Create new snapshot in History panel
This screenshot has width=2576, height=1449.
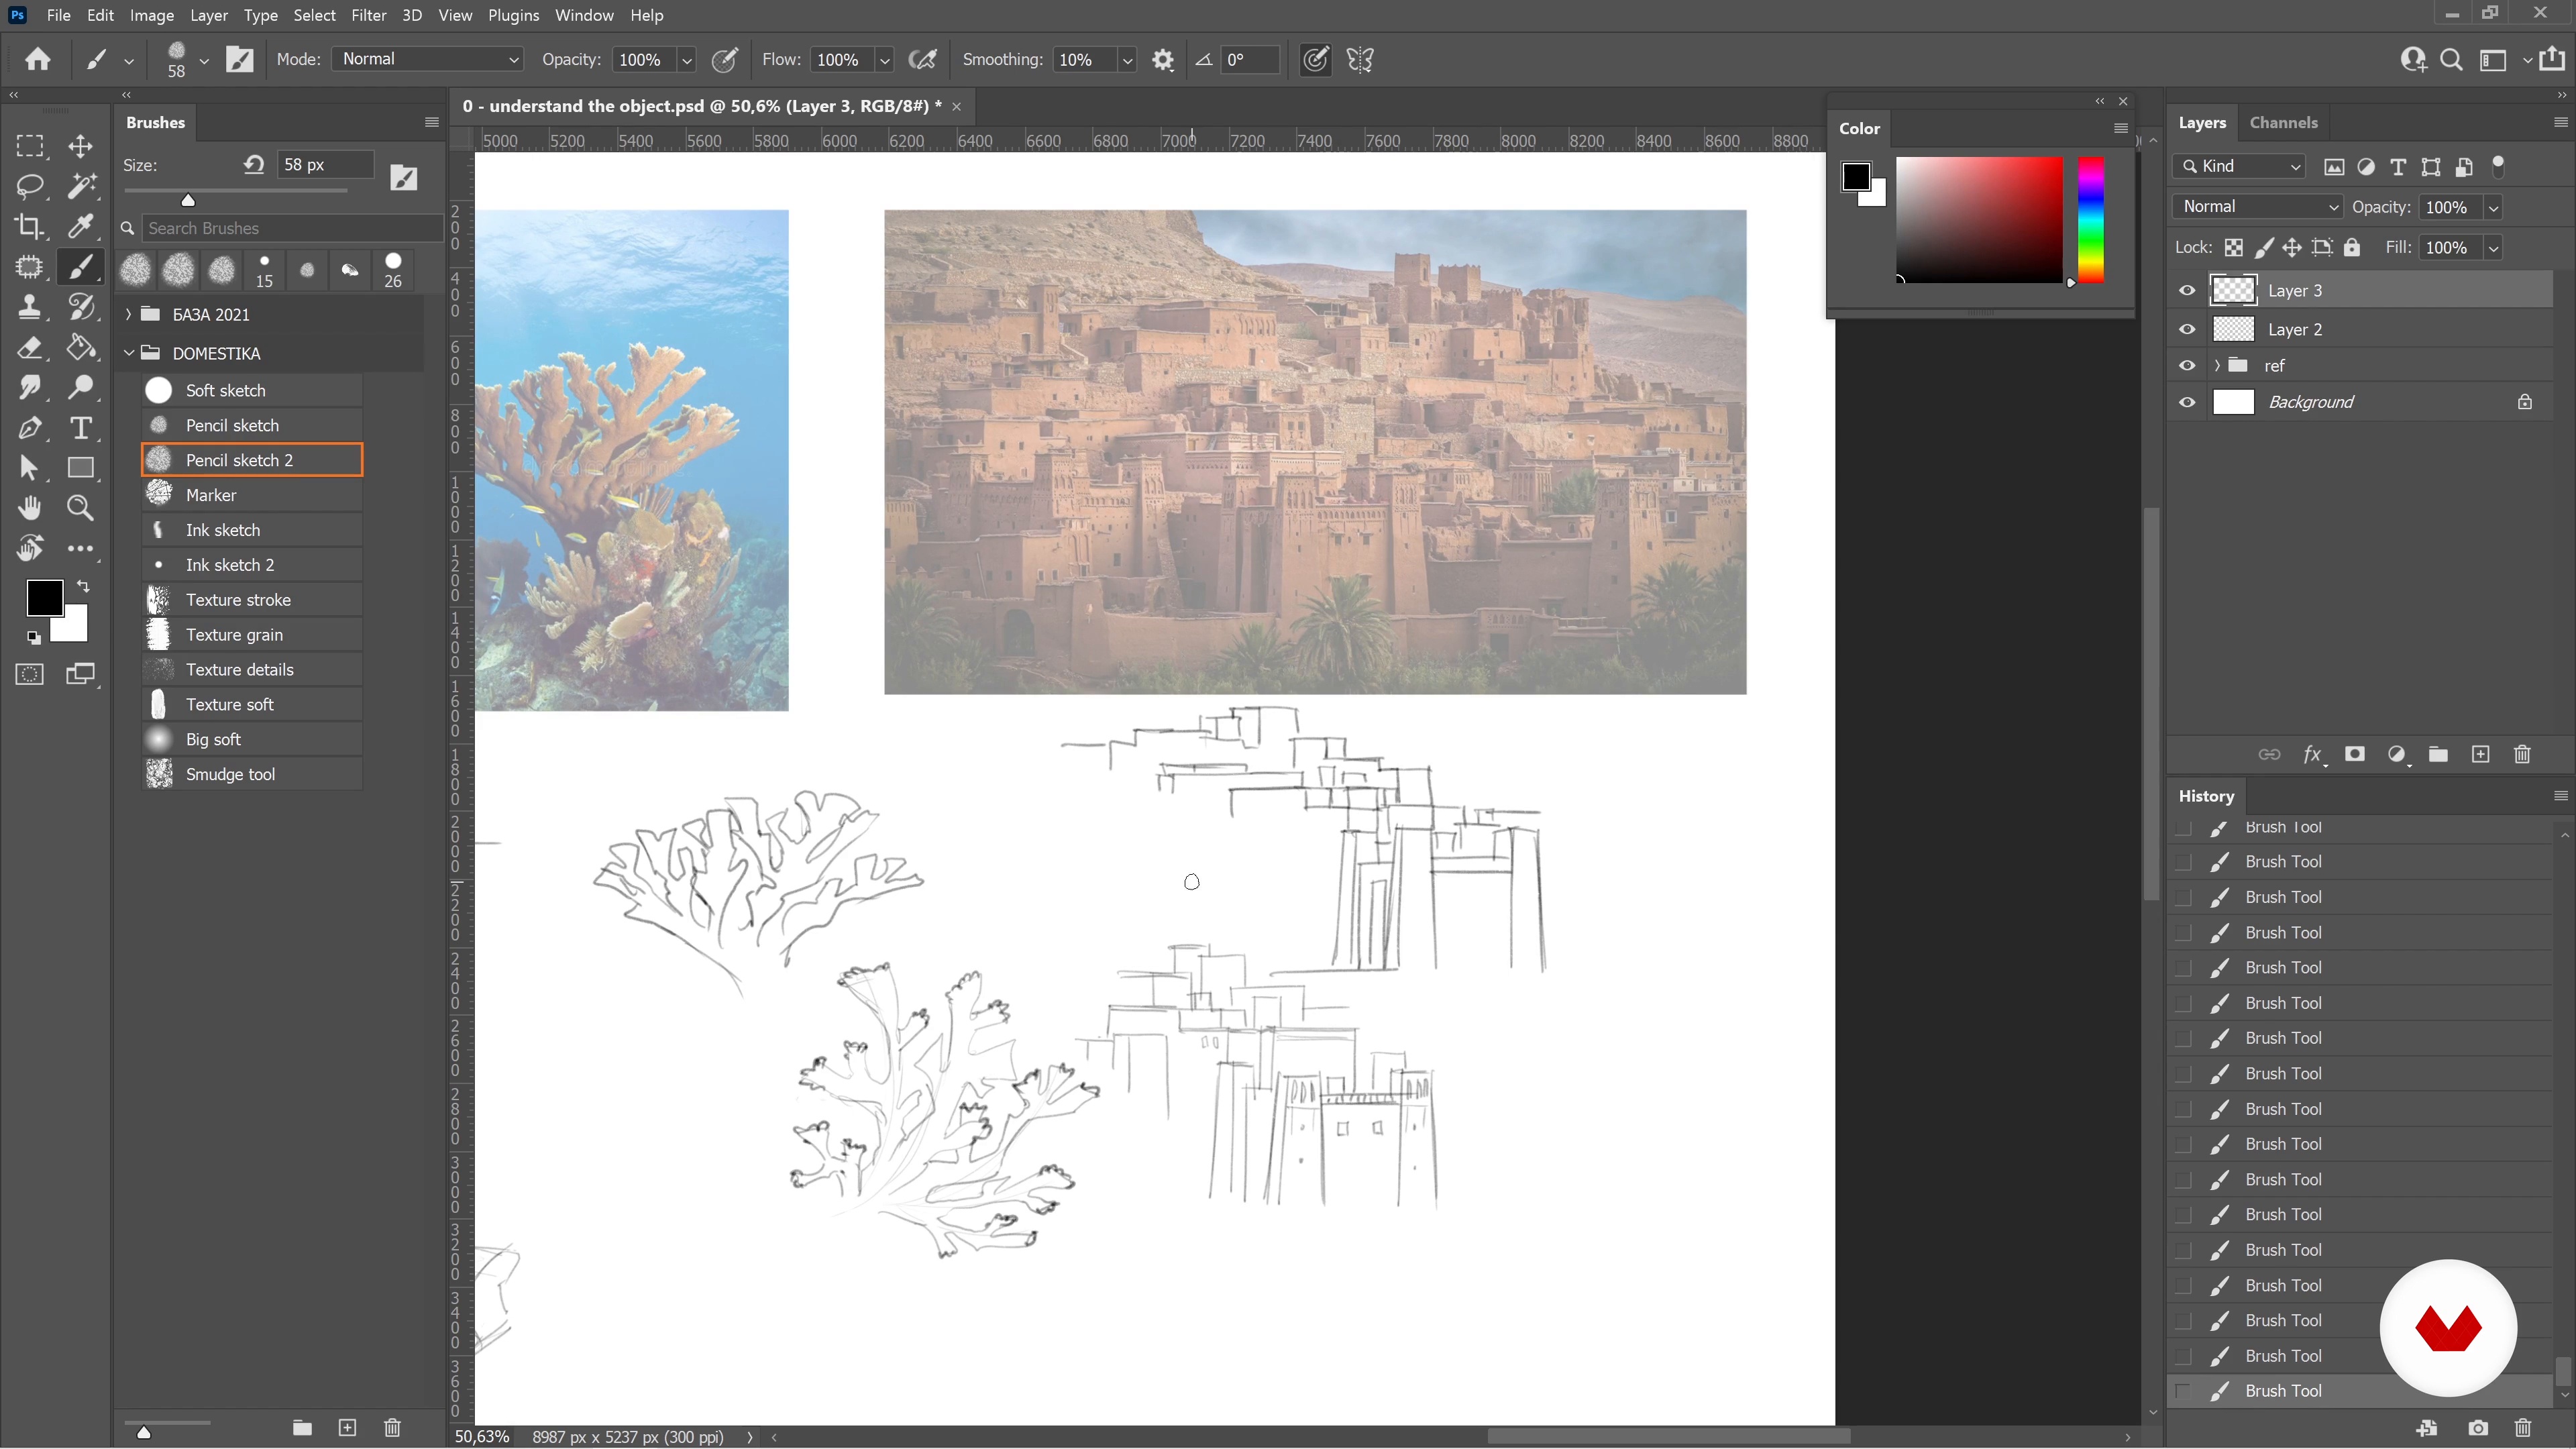tap(2478, 1428)
